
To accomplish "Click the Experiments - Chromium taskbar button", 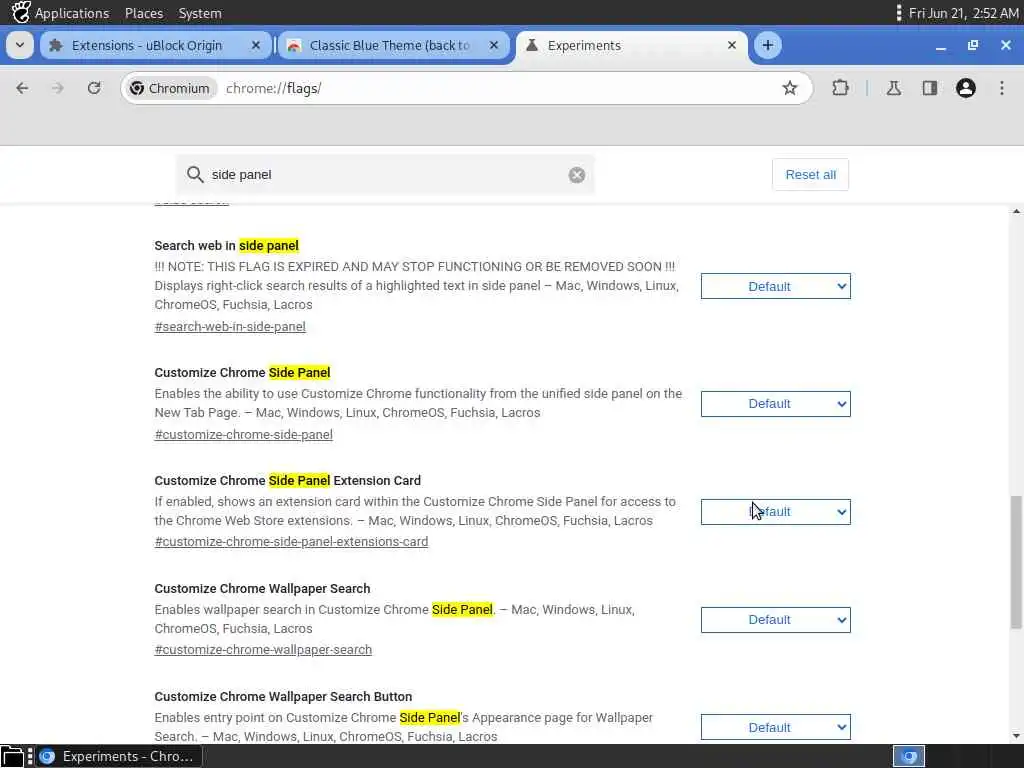I will coord(118,757).
